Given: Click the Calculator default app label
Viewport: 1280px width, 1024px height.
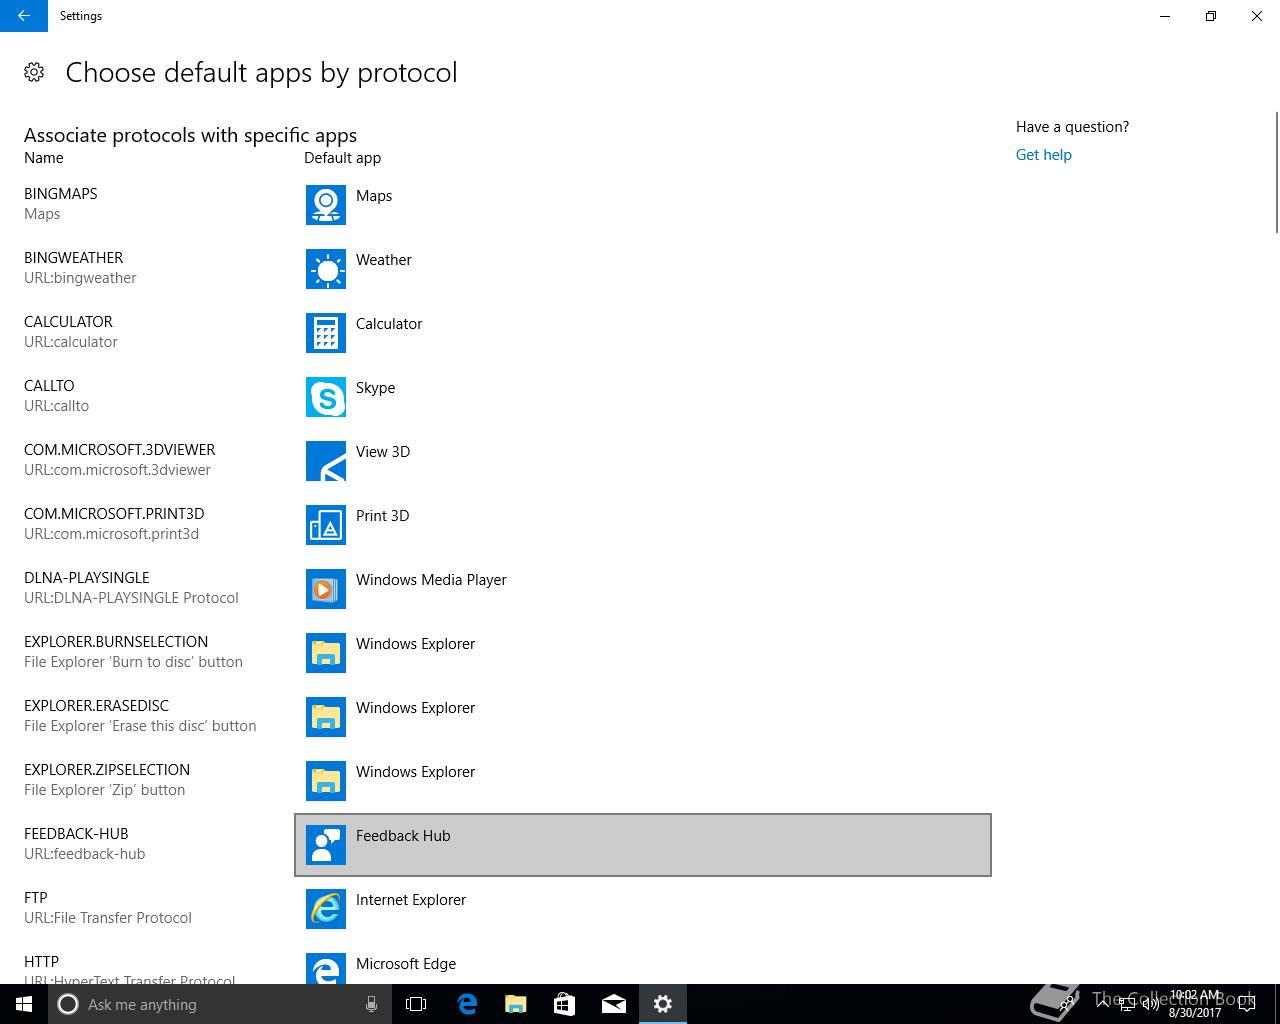Looking at the screenshot, I should [389, 324].
